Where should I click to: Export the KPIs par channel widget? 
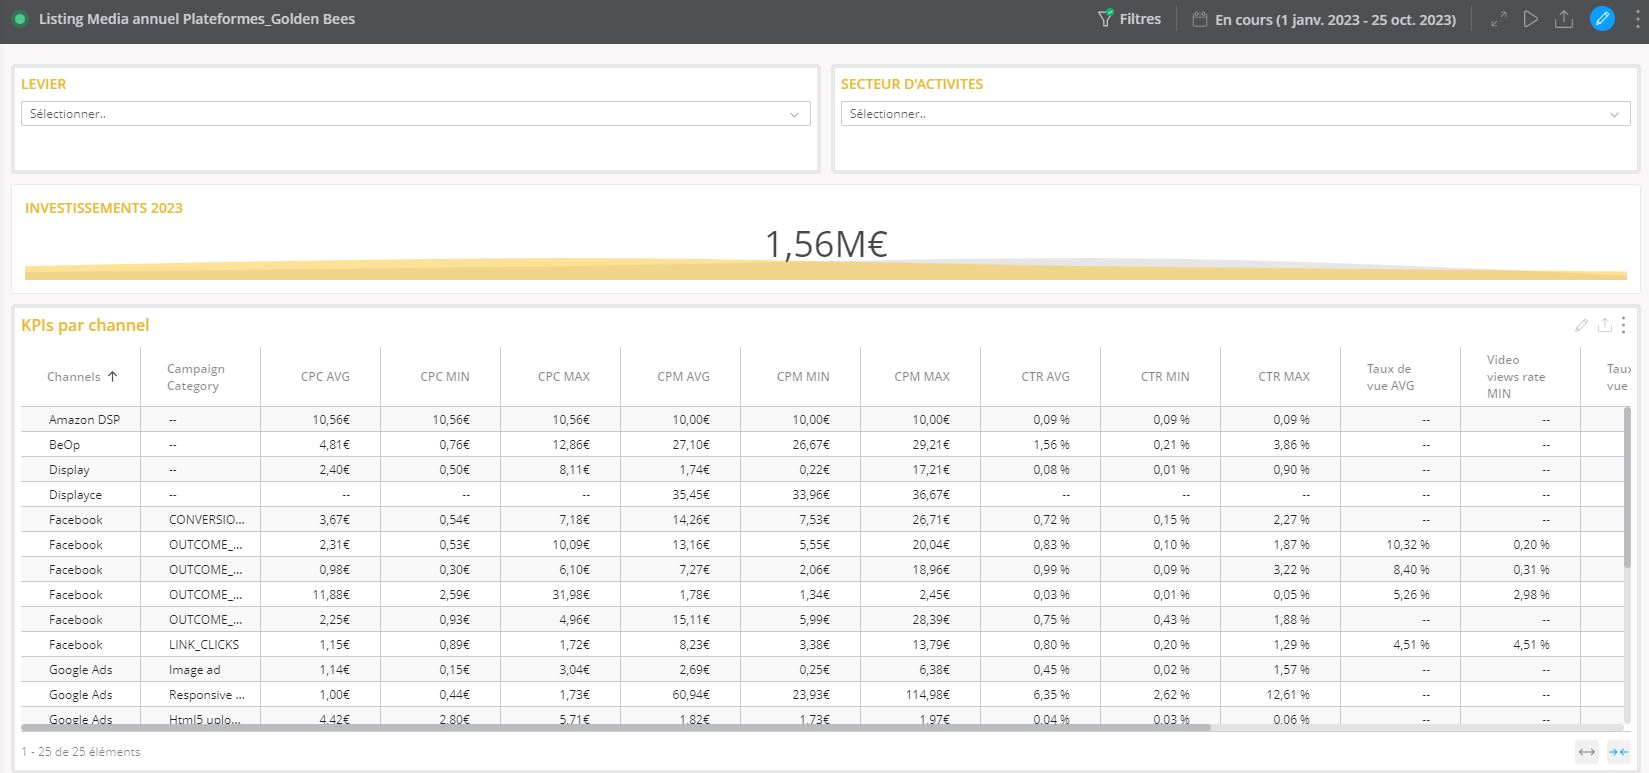click(1604, 325)
